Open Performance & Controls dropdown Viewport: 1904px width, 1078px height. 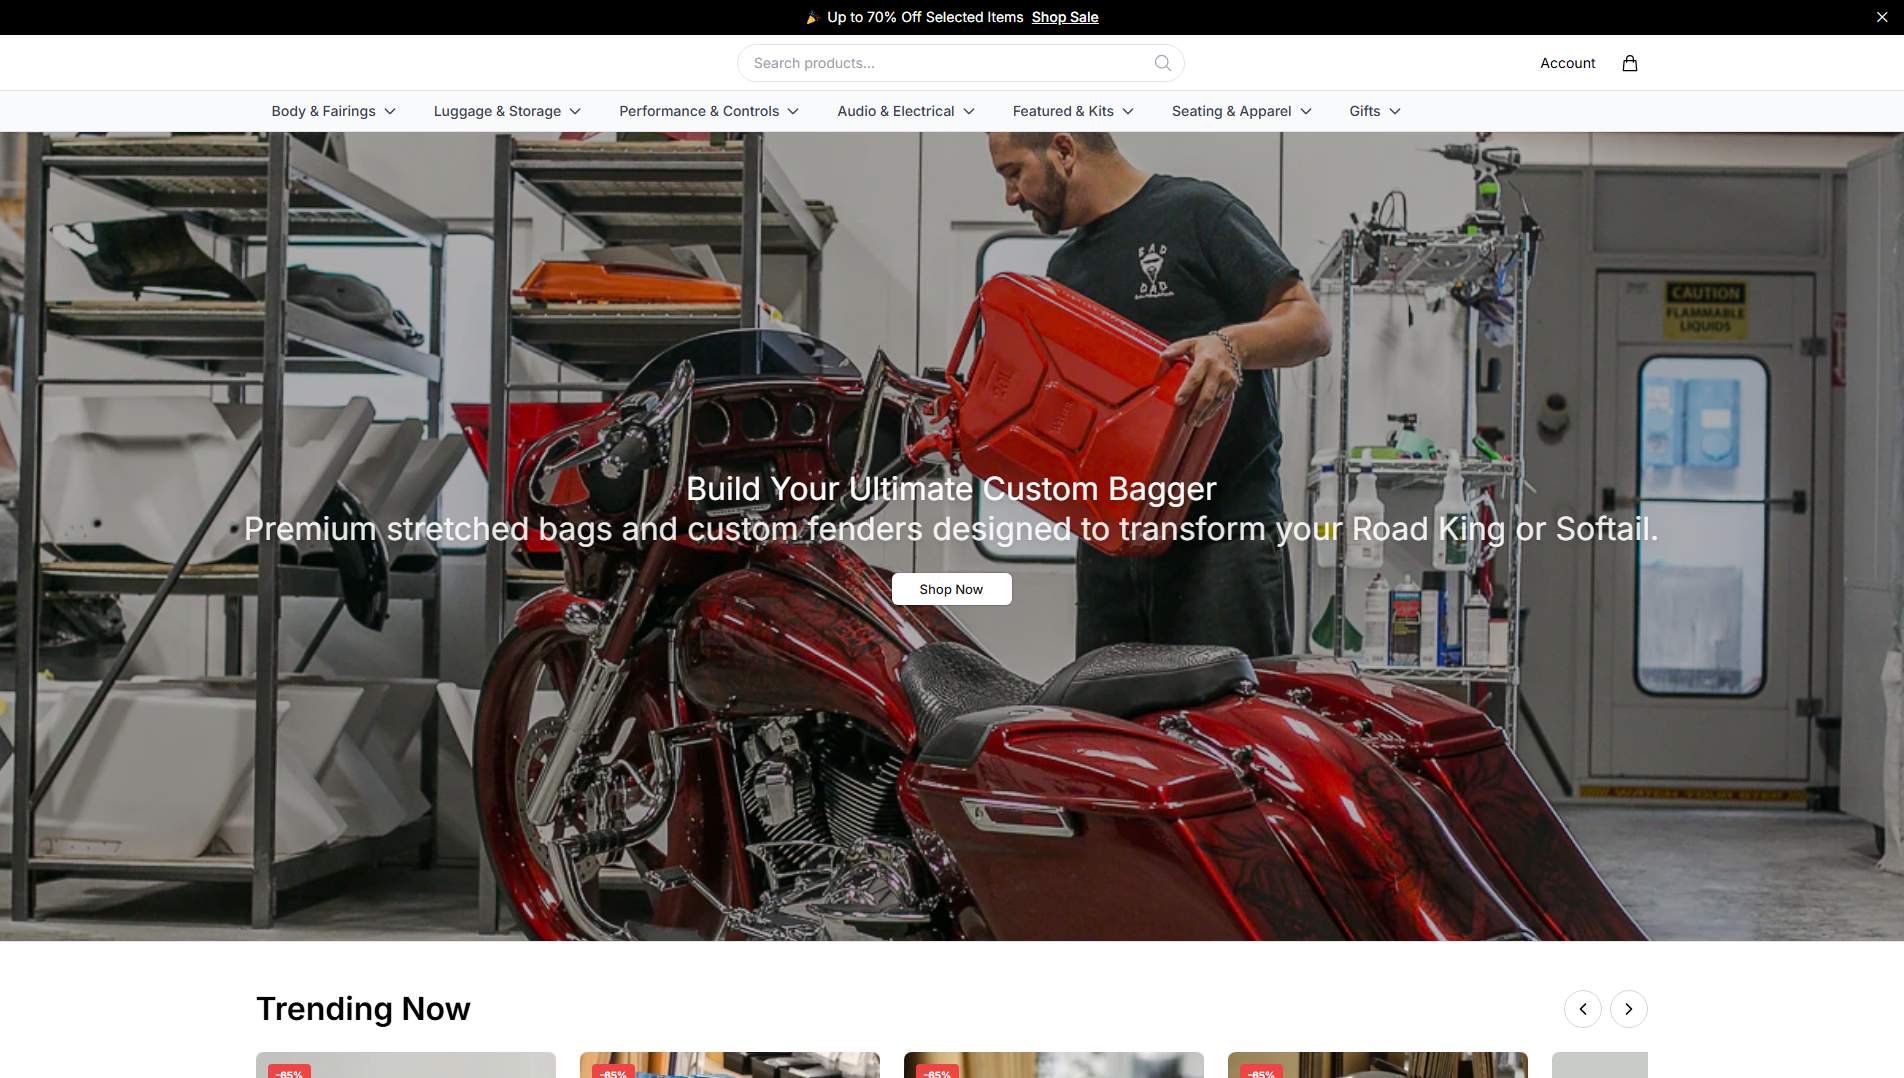(x=709, y=111)
